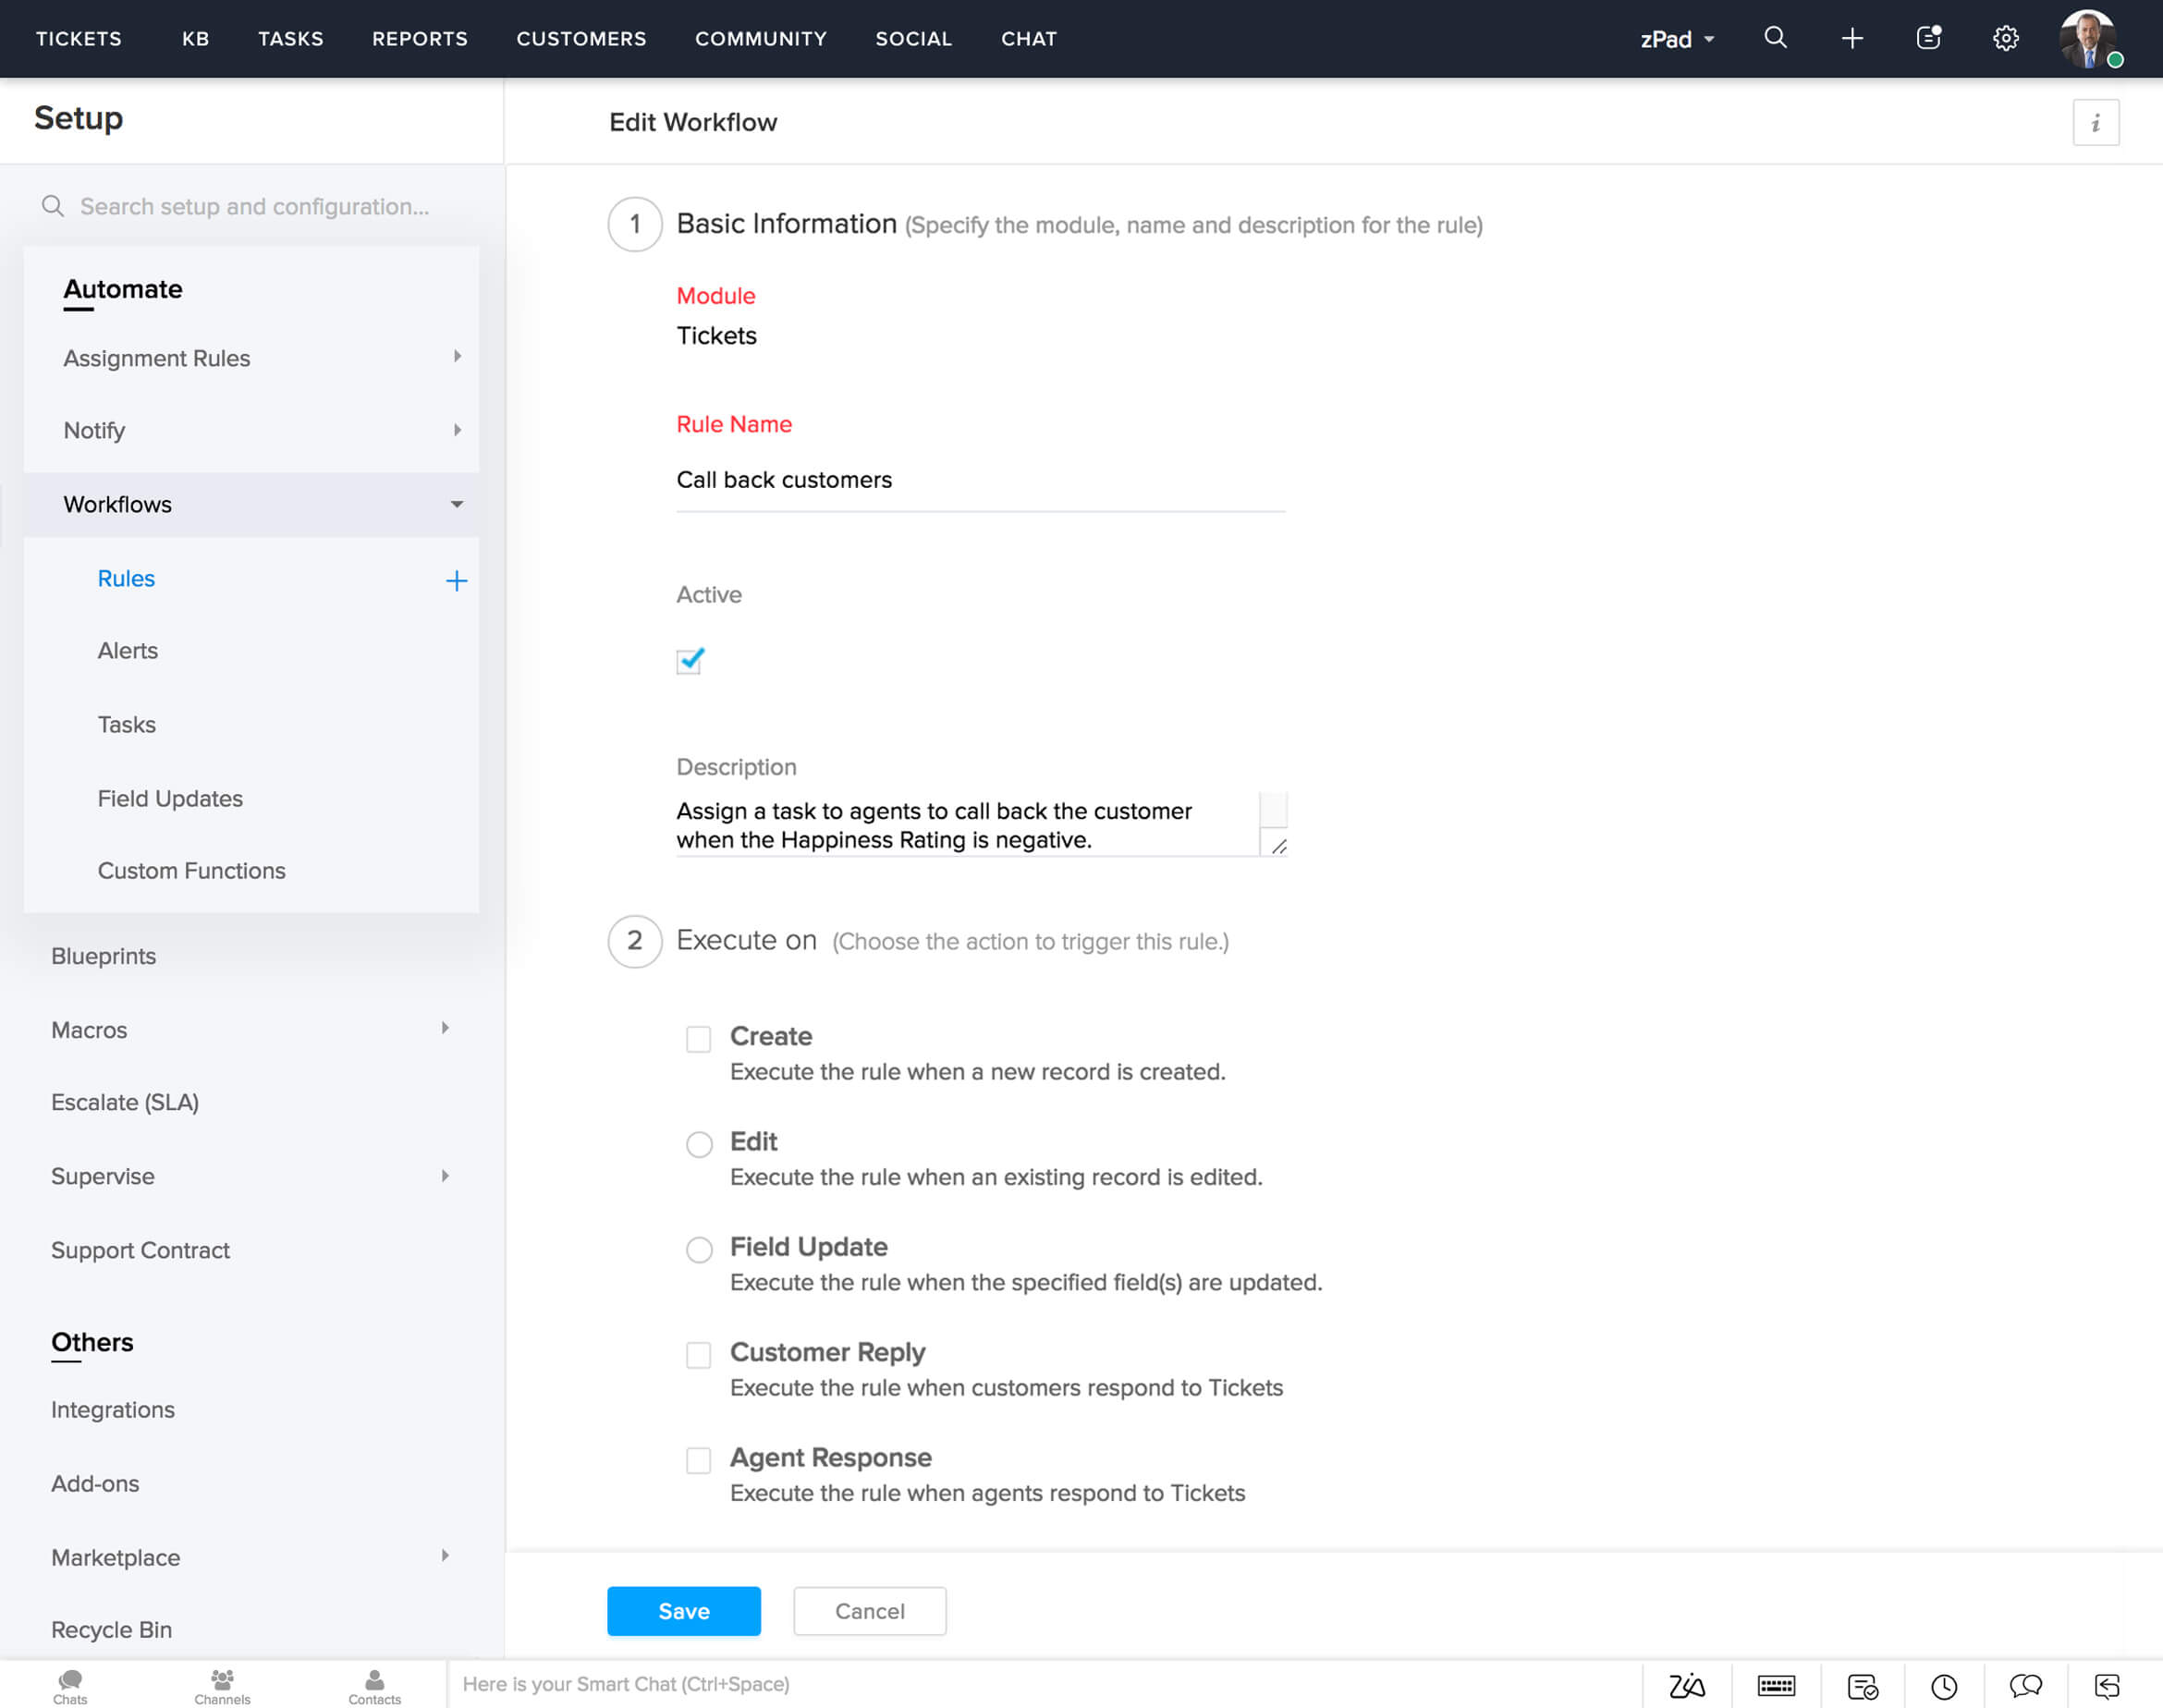The width and height of the screenshot is (2163, 1708).
Task: Click the Save button for the workflow
Action: point(685,1610)
